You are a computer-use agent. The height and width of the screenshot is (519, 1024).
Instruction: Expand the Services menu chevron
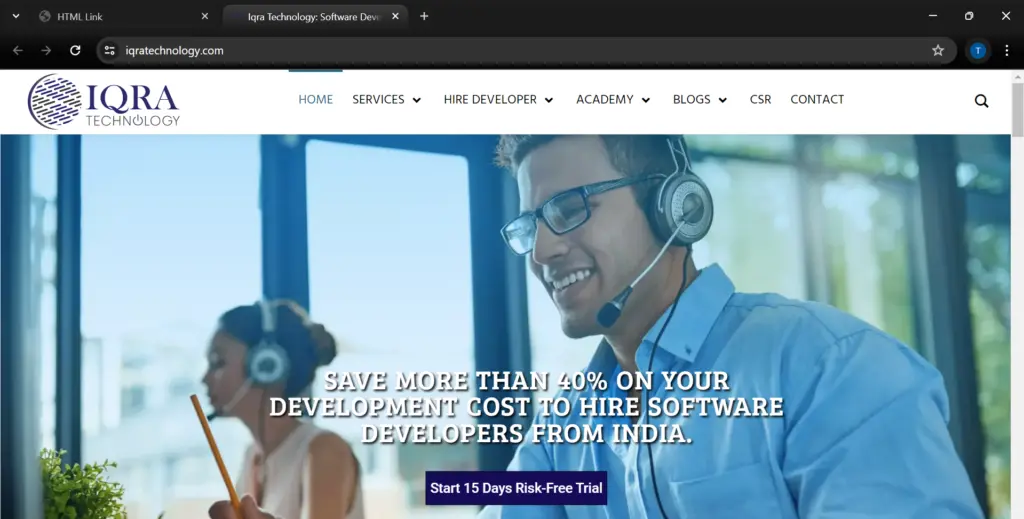417,100
